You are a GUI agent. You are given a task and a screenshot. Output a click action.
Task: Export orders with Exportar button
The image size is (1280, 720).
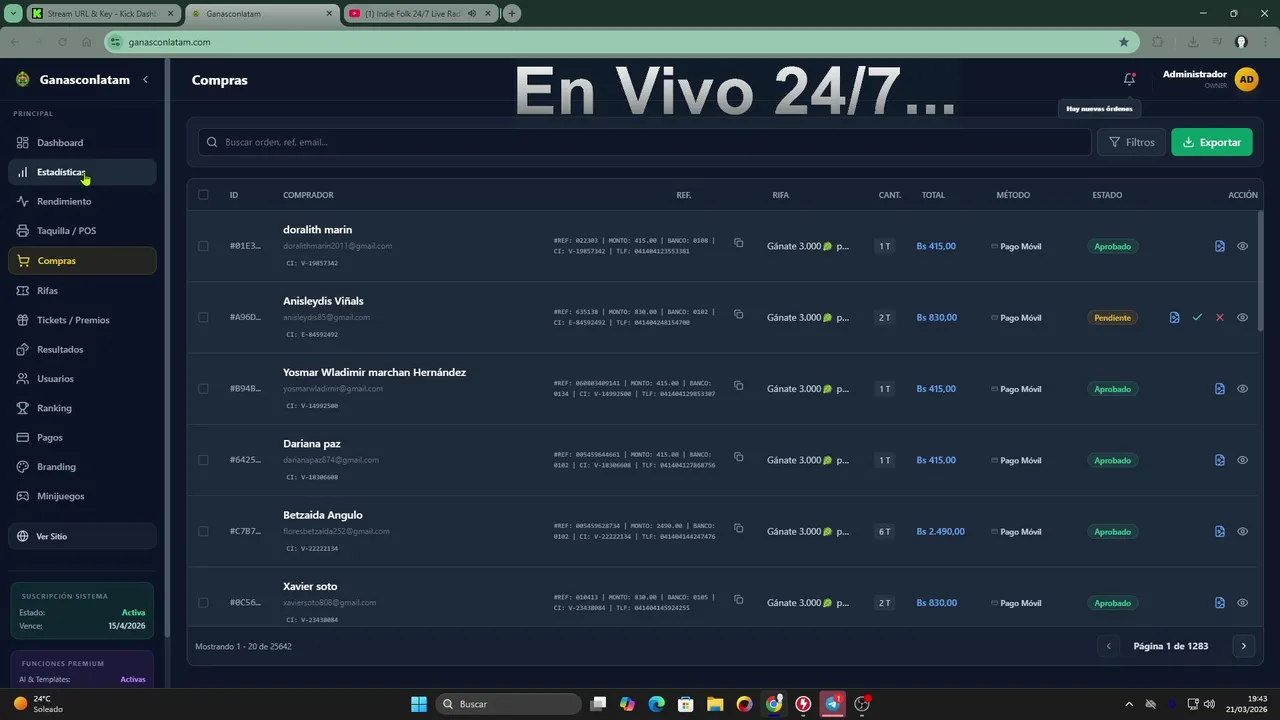[x=1211, y=142]
